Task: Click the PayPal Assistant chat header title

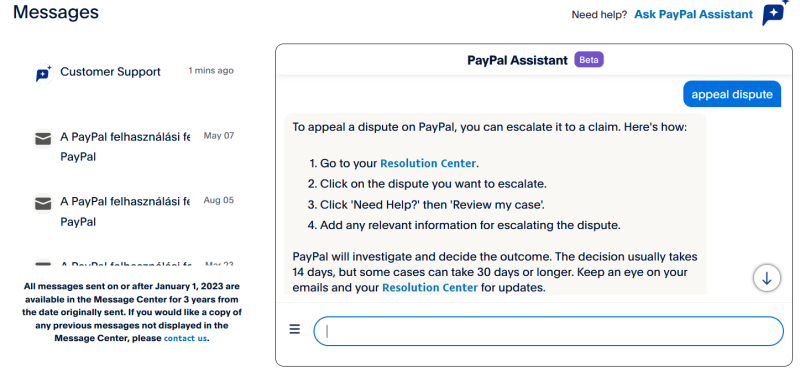Action: [517, 60]
